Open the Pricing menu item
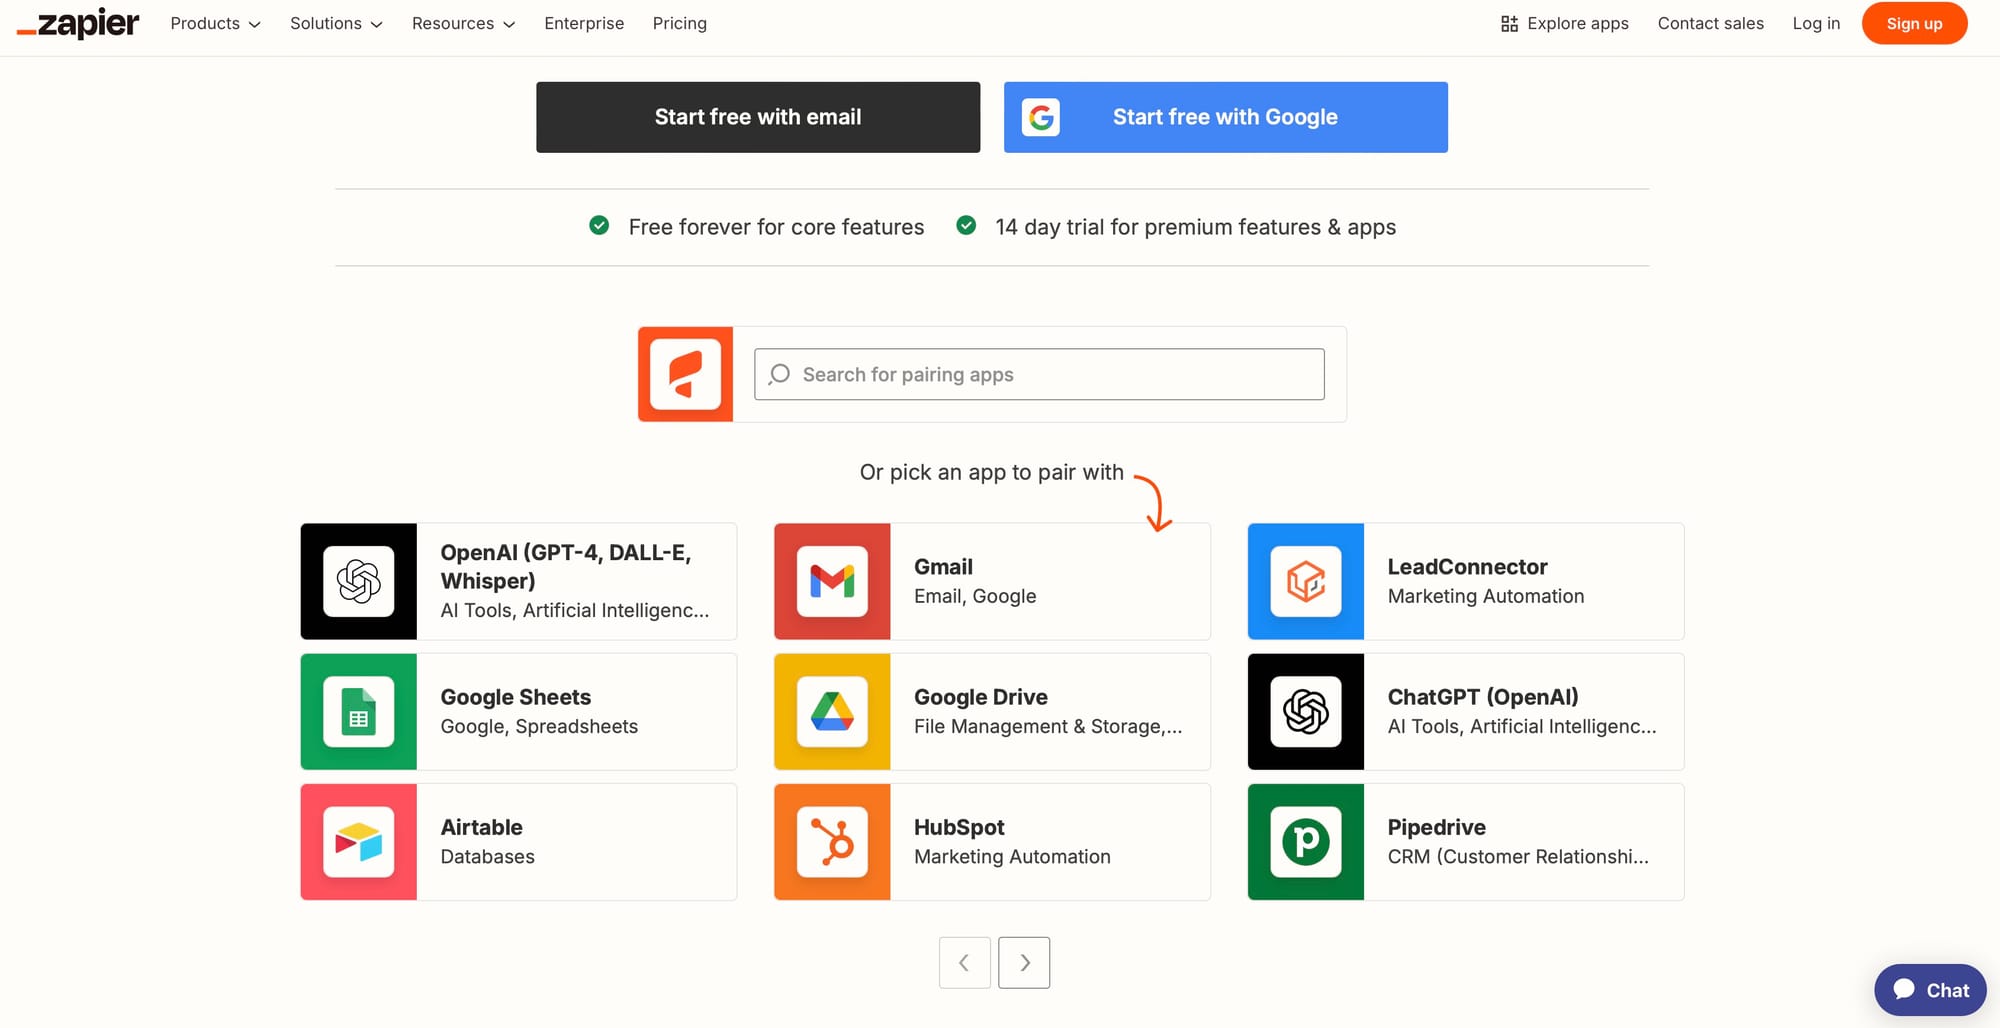 pyautogui.click(x=679, y=23)
